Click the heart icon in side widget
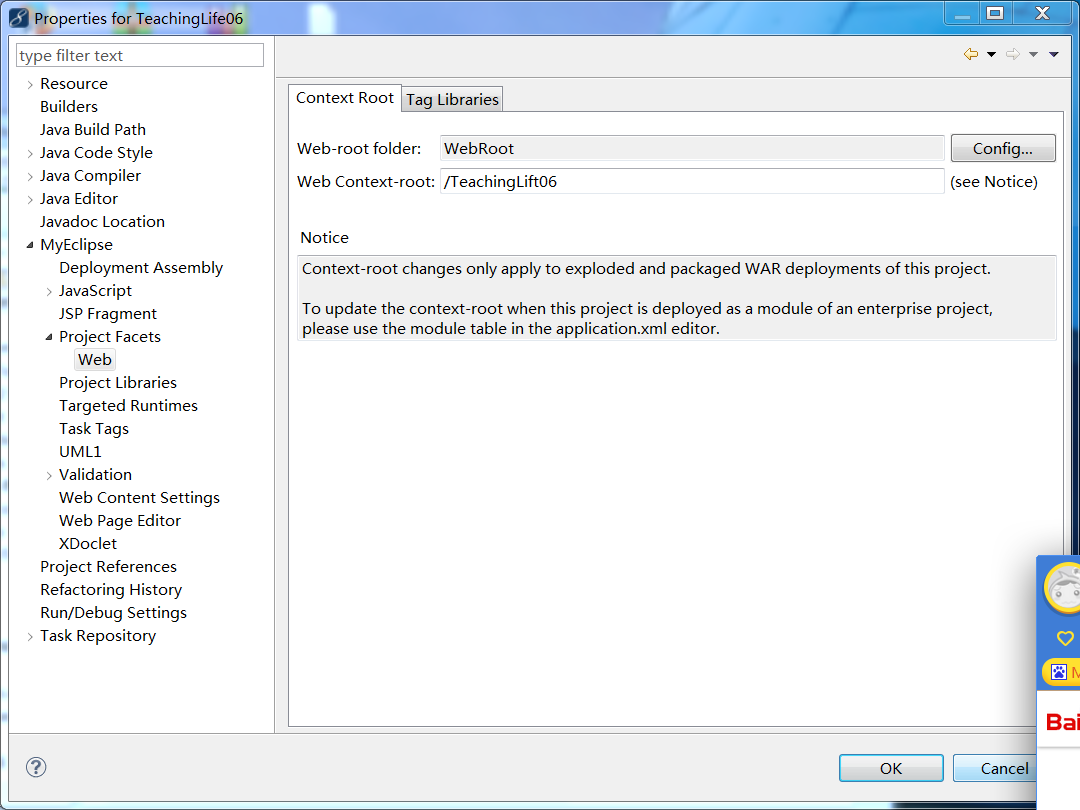This screenshot has height=810, width=1080. (1065, 638)
